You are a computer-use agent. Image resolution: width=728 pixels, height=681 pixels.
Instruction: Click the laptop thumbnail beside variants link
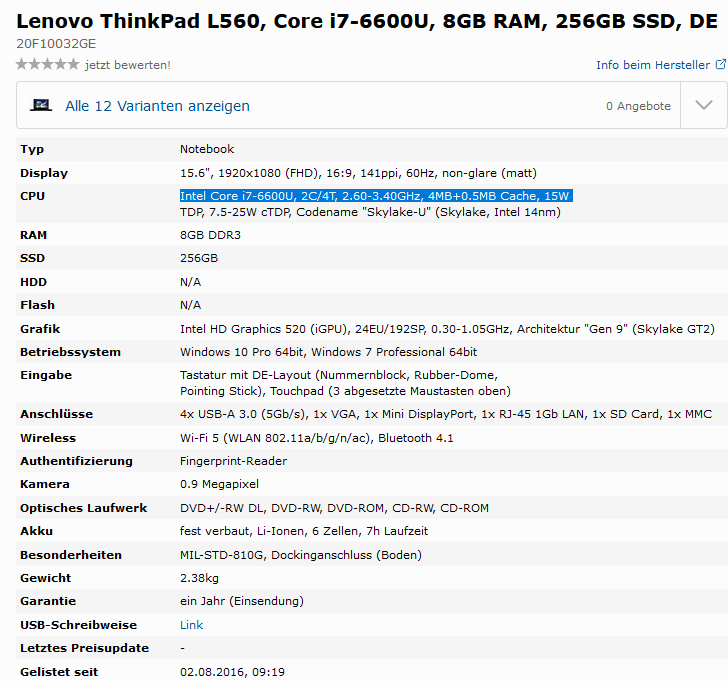click(x=41, y=105)
